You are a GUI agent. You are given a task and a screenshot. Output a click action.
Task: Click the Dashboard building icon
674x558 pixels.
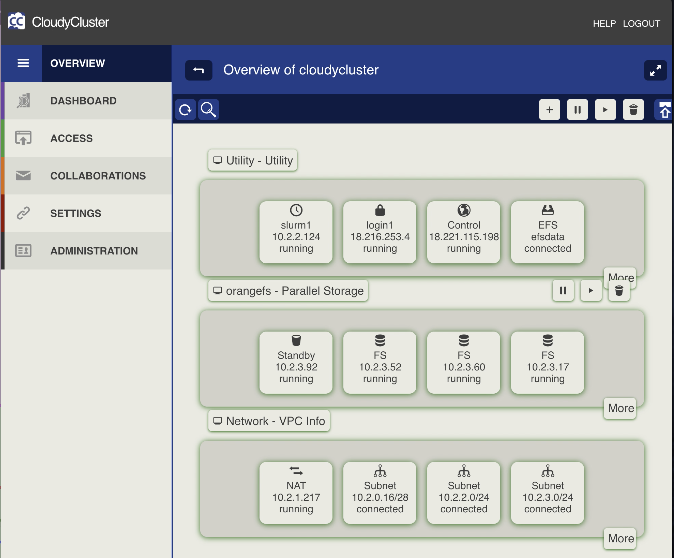(x=24, y=101)
